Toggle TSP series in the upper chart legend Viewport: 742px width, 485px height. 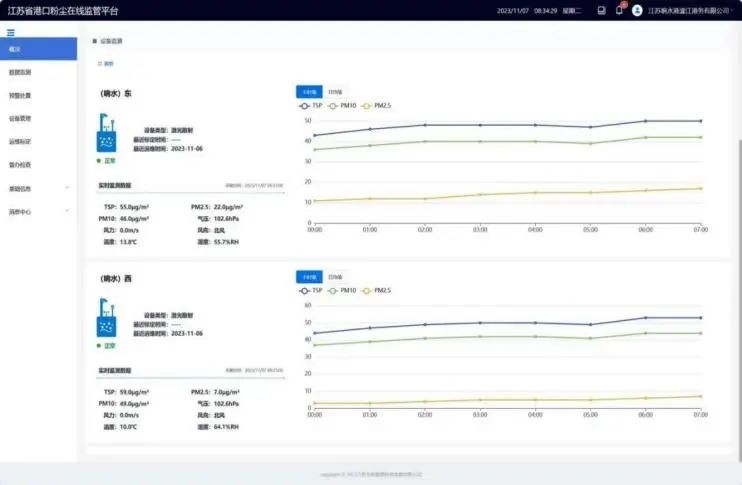(310, 104)
